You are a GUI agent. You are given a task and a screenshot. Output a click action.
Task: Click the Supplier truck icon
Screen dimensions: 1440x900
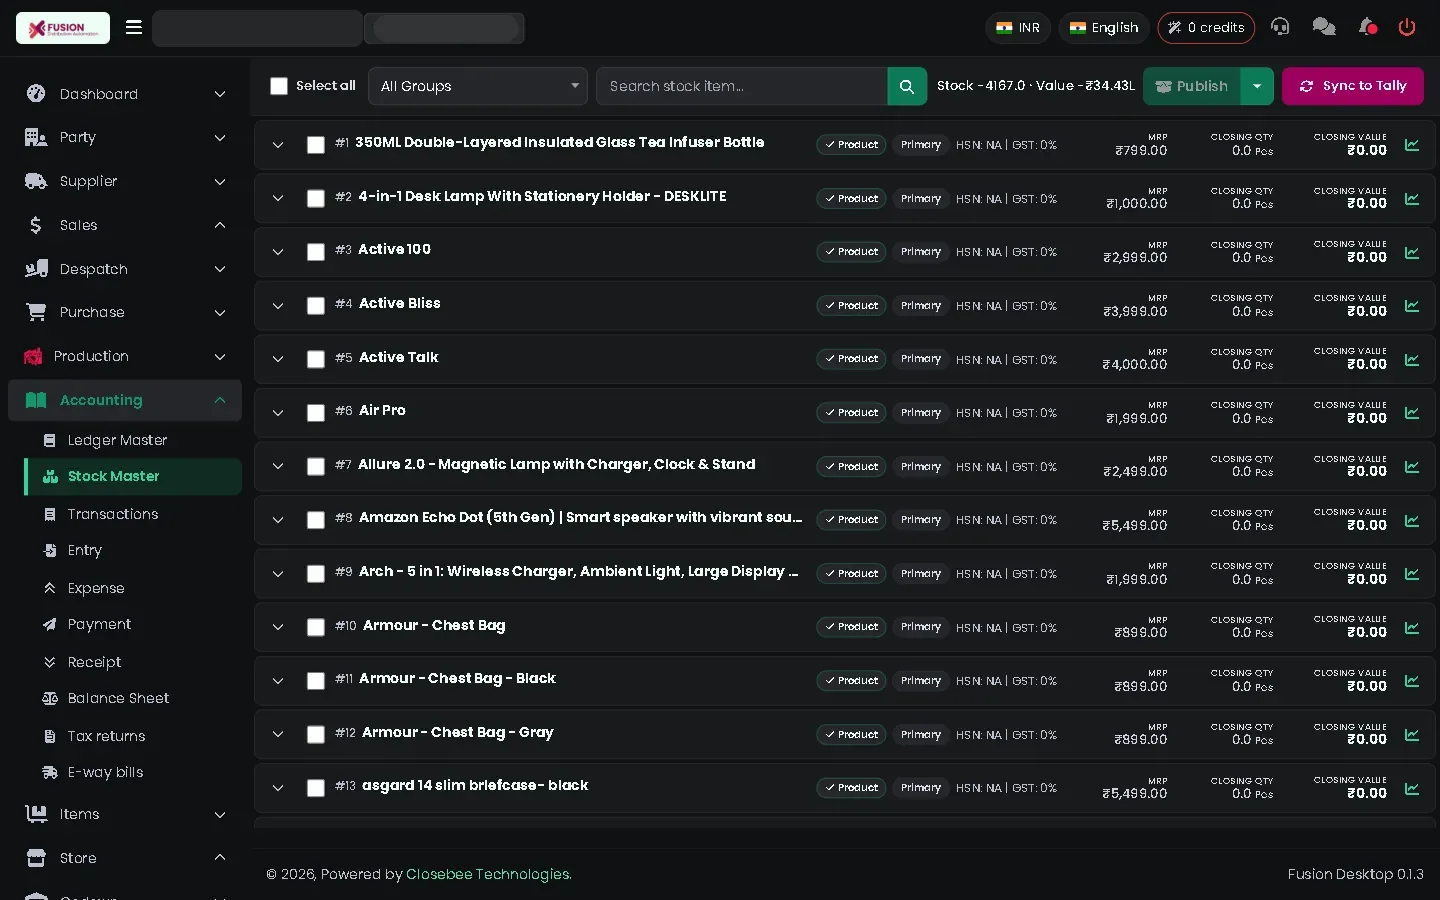coord(36,181)
